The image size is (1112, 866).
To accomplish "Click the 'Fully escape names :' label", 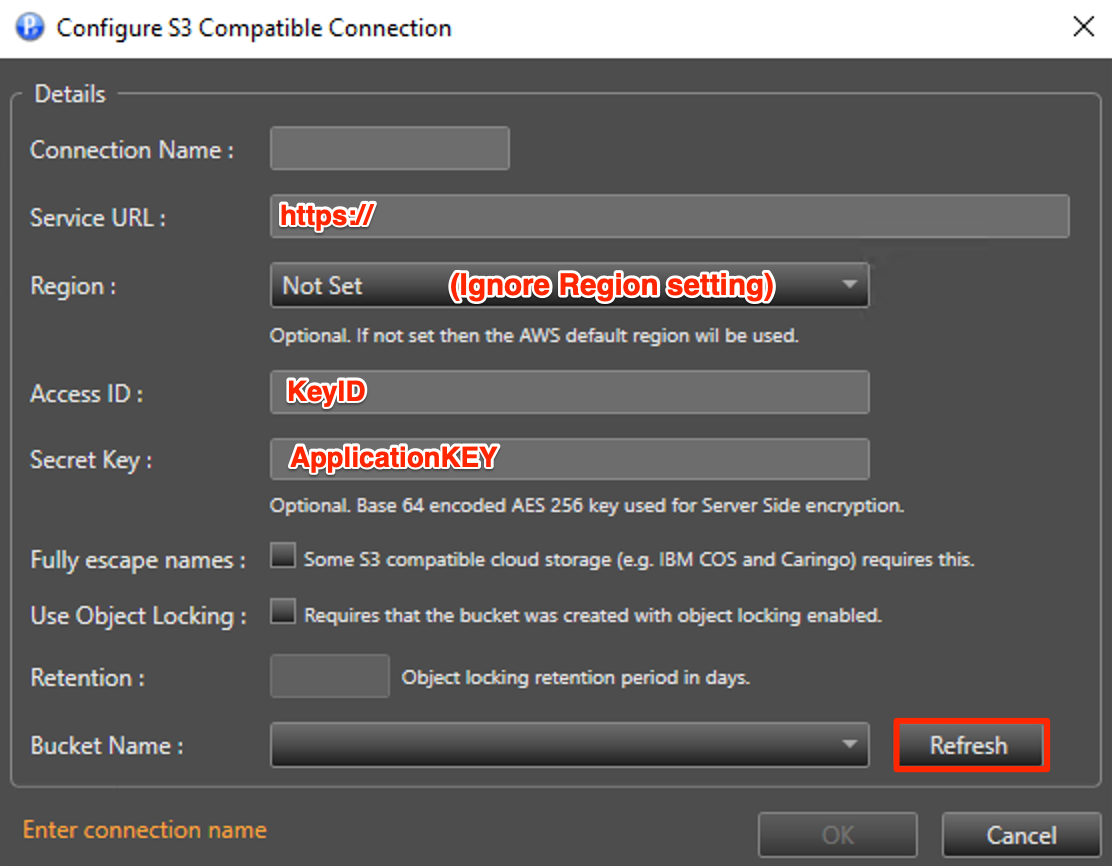I will tap(138, 560).
